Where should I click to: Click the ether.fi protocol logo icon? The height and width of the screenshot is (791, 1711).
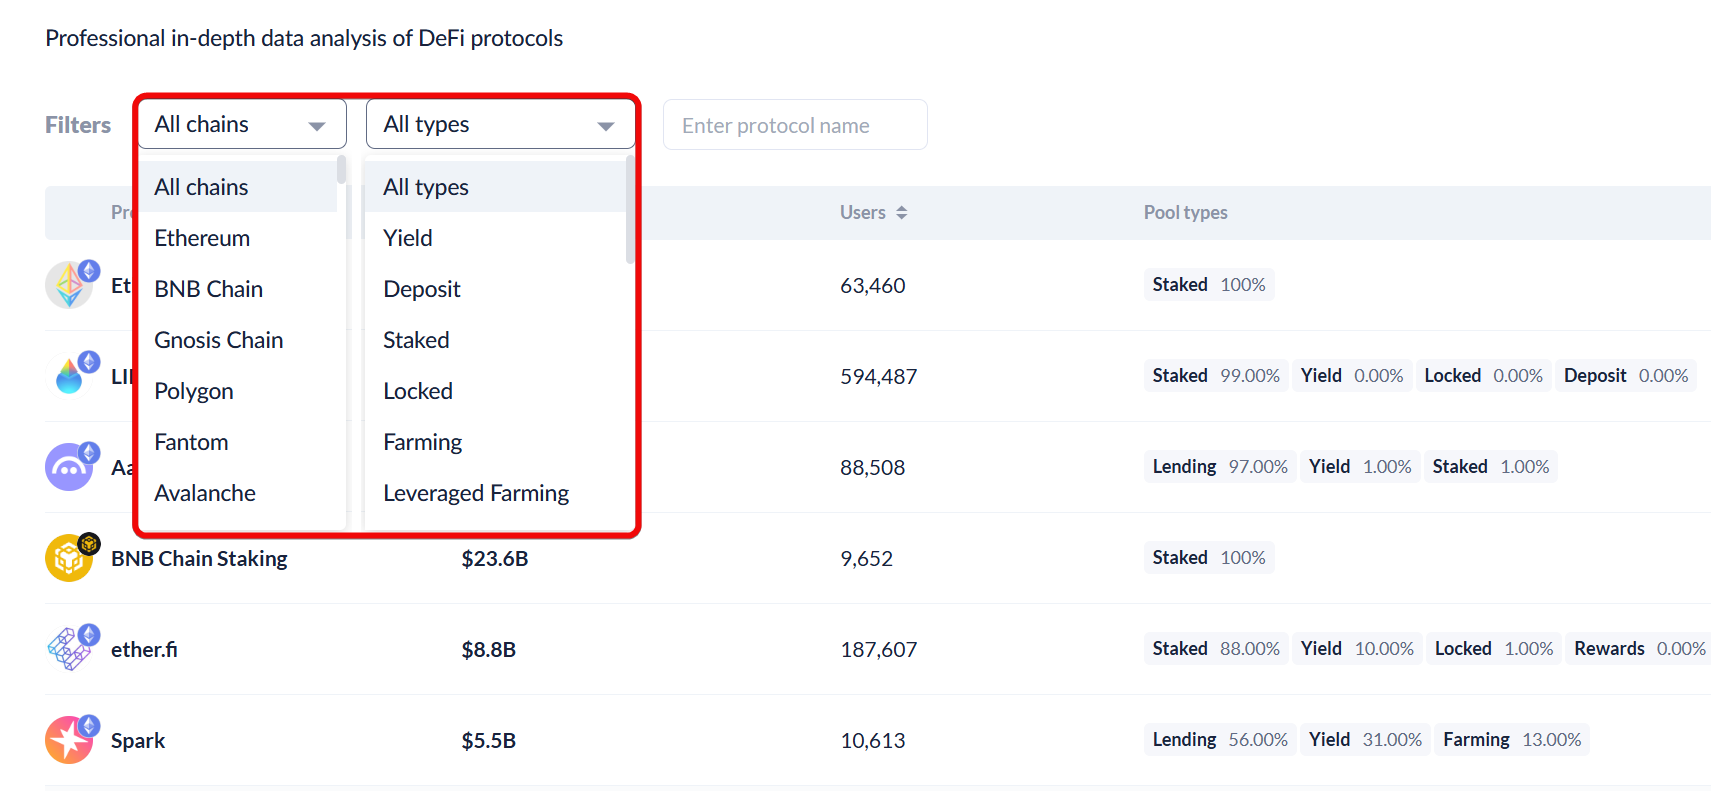pyautogui.click(x=69, y=649)
